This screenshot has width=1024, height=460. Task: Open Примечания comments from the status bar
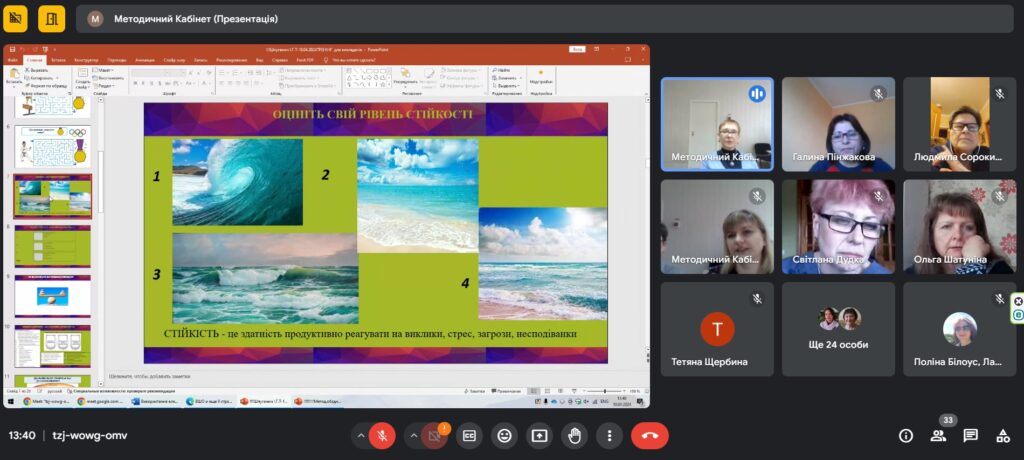[505, 391]
